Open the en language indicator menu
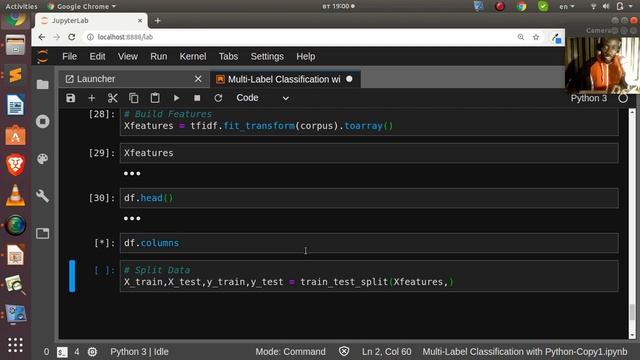The image size is (640, 360). click(567, 6)
